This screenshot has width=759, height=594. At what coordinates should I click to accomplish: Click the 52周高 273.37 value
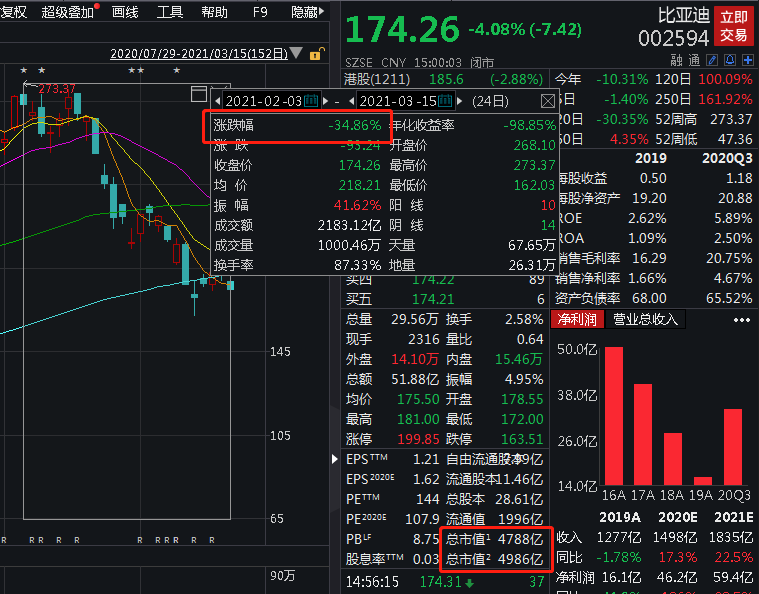coord(731,119)
